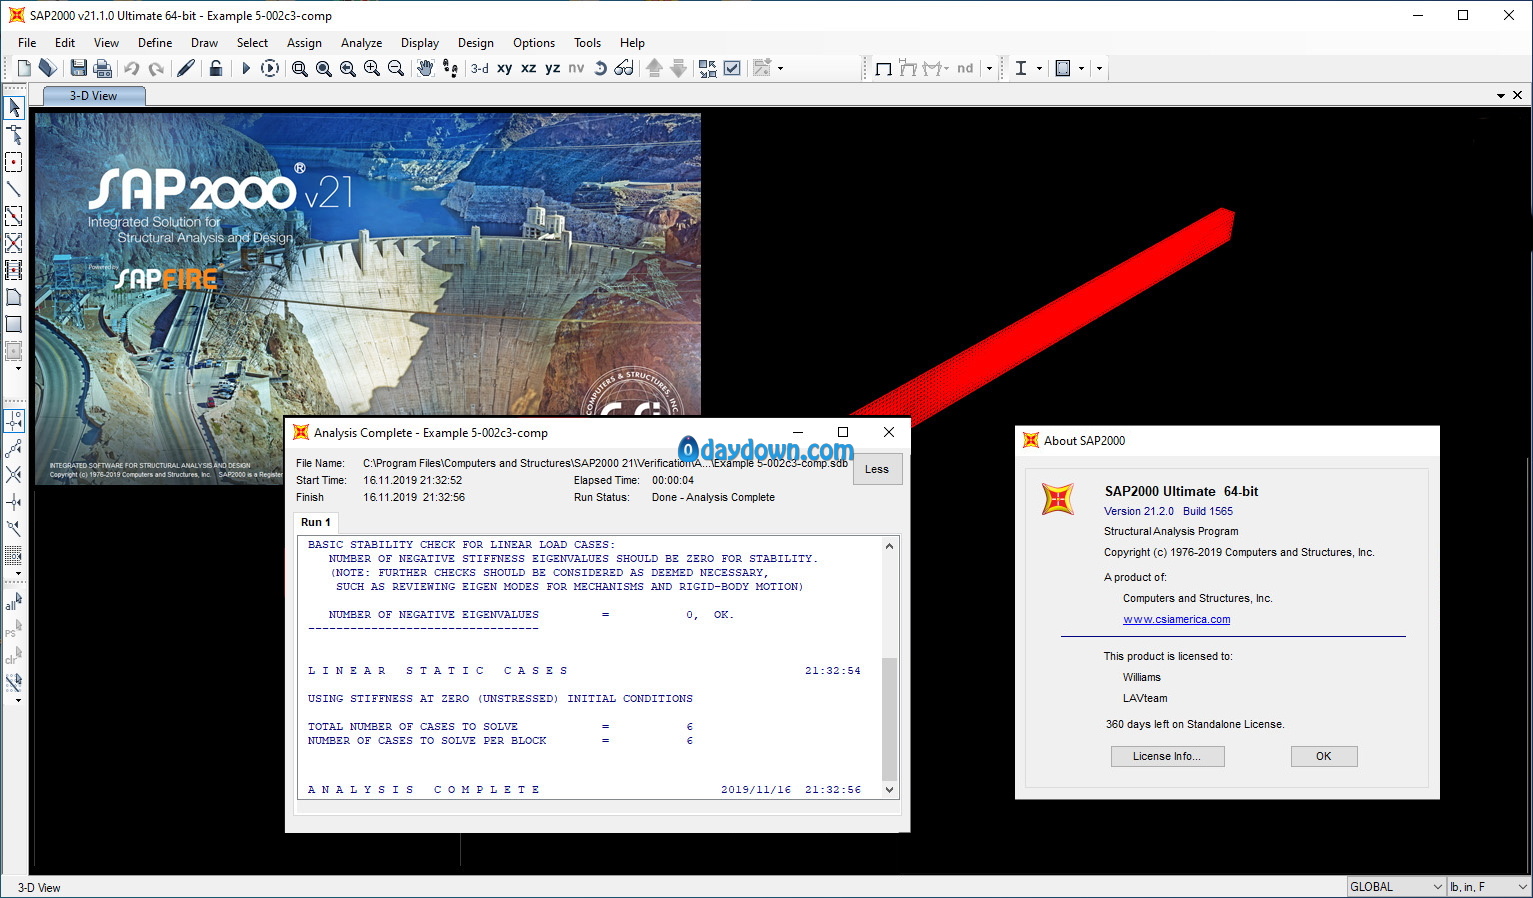This screenshot has width=1533, height=898.
Task: Click the License Info... button
Action: tap(1167, 756)
